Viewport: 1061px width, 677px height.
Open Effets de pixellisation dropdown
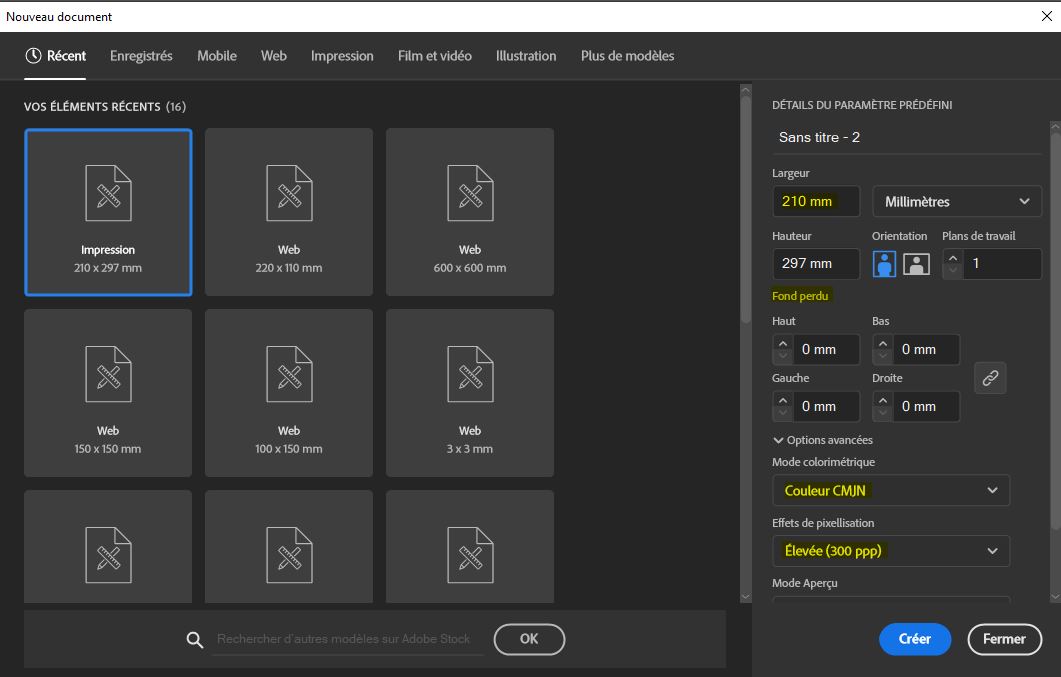click(891, 551)
